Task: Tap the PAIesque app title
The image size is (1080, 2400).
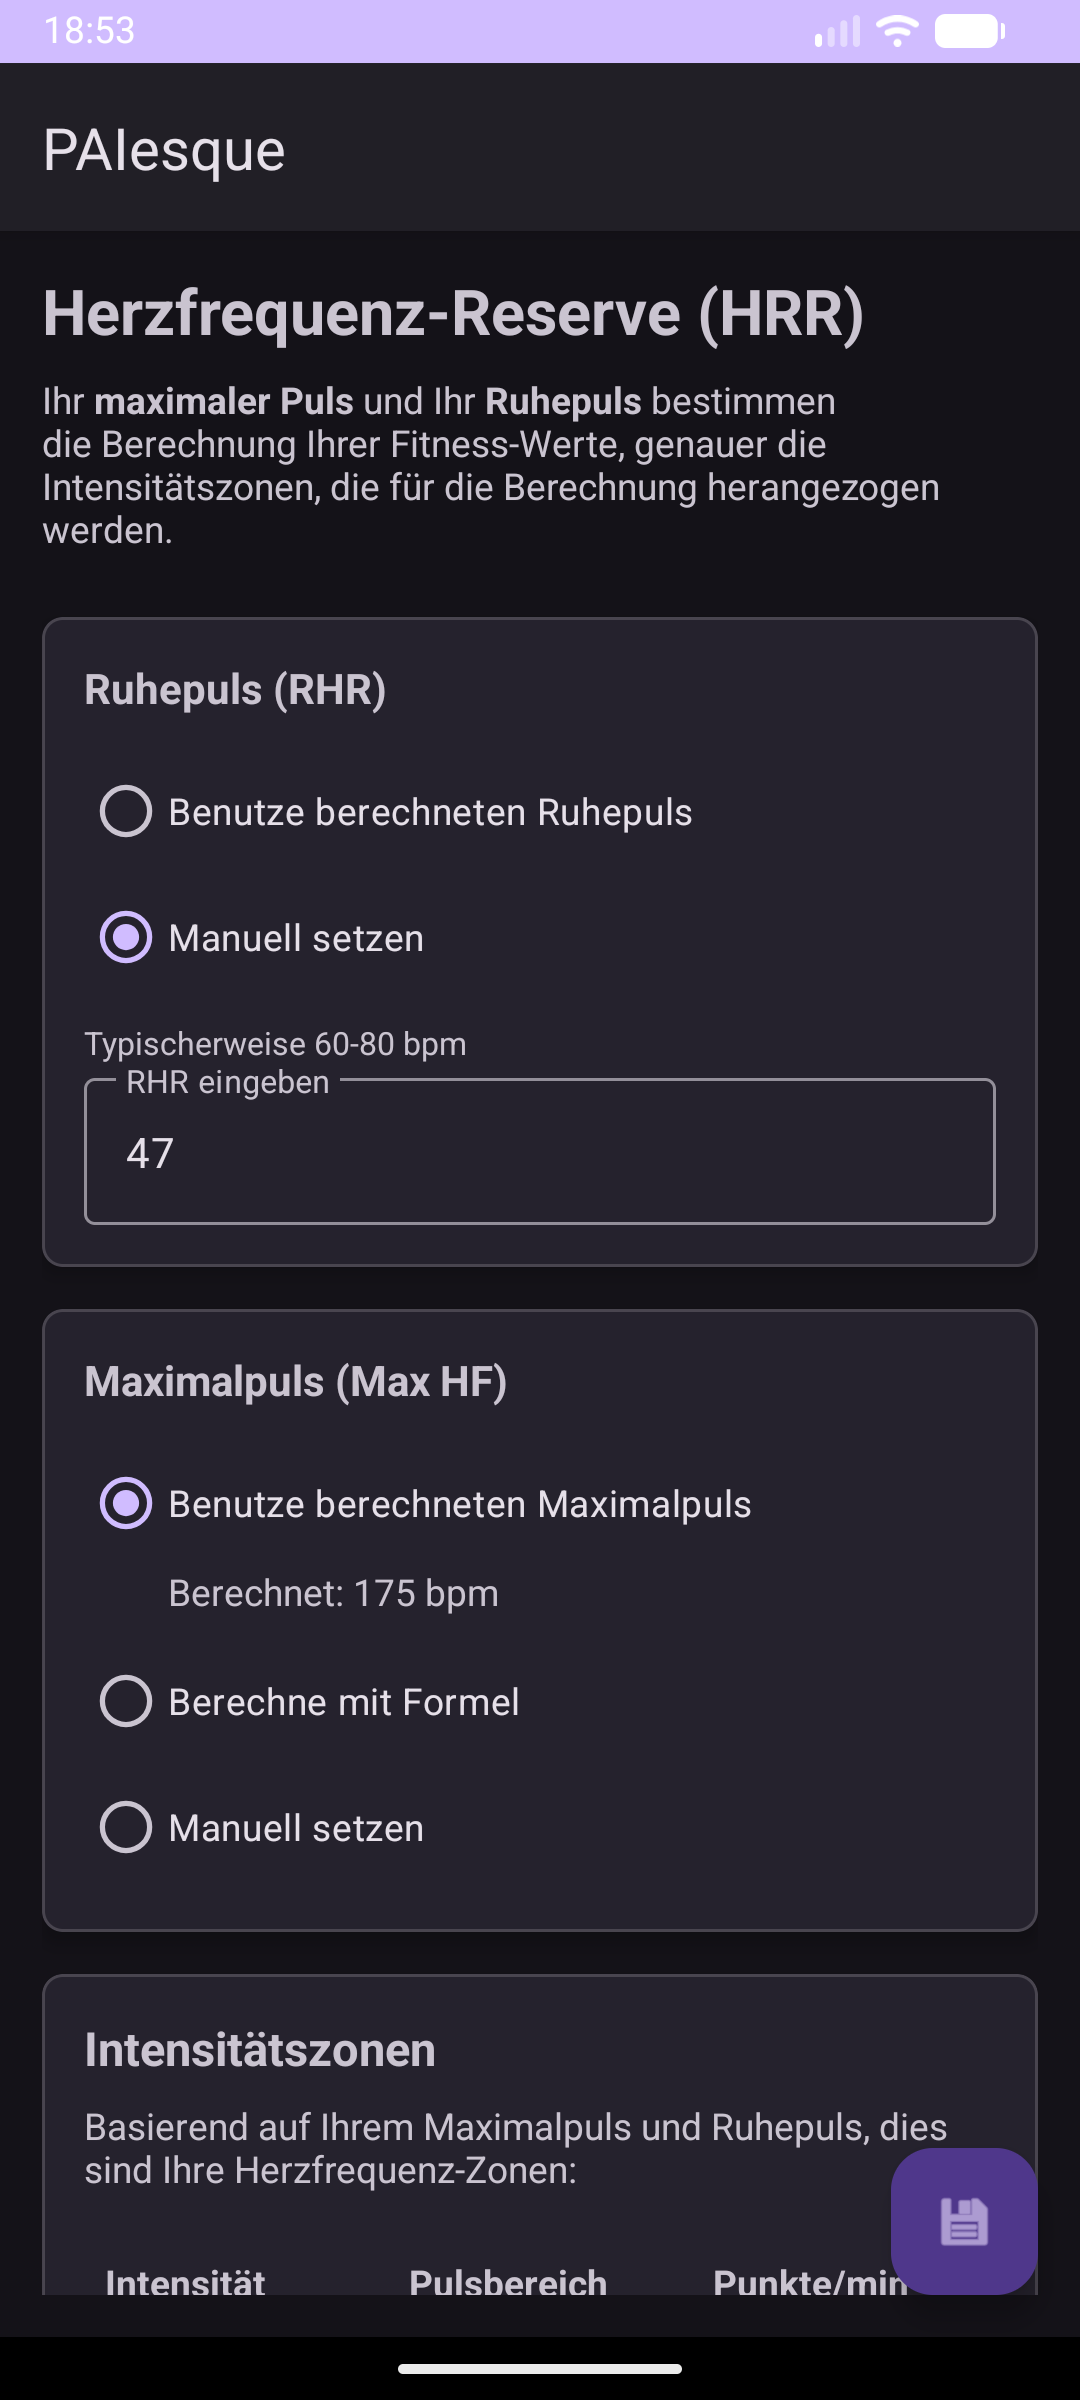Action: [164, 150]
